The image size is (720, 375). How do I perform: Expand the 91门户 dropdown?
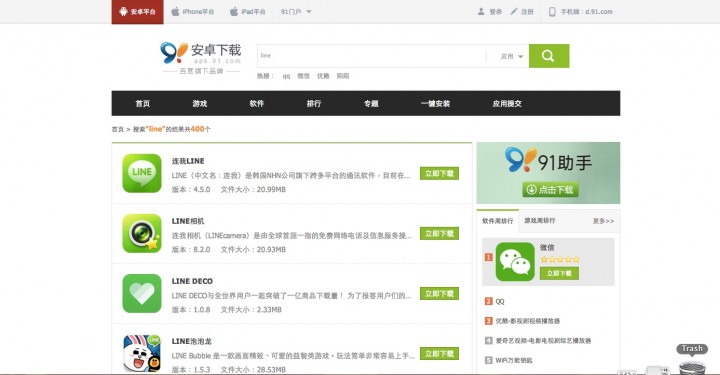296,11
